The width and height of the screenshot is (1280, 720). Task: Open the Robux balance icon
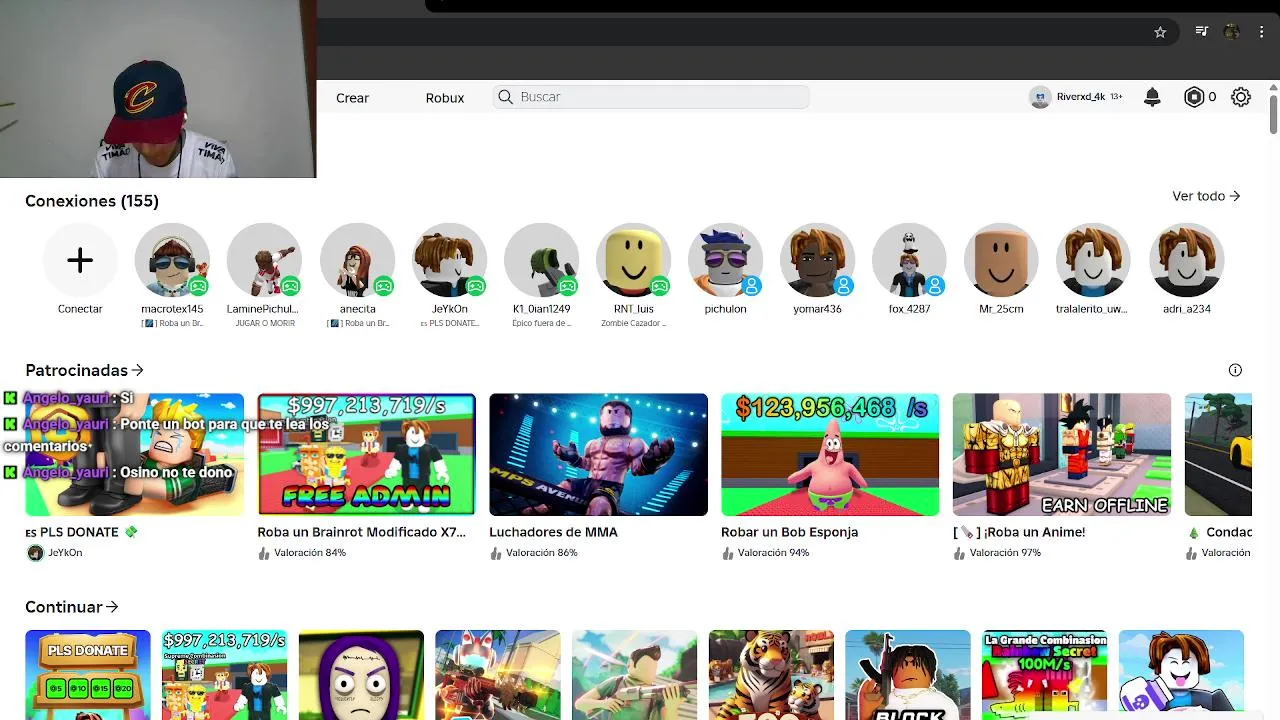coord(1193,97)
